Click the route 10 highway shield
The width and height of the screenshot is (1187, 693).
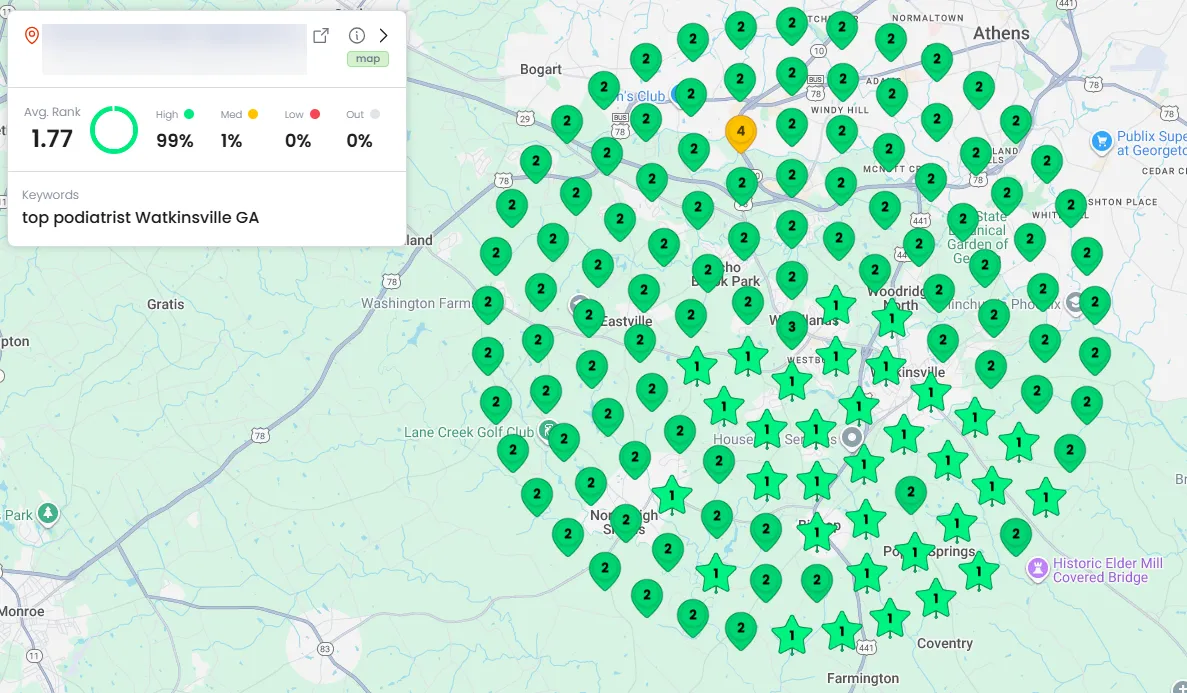[x=818, y=51]
